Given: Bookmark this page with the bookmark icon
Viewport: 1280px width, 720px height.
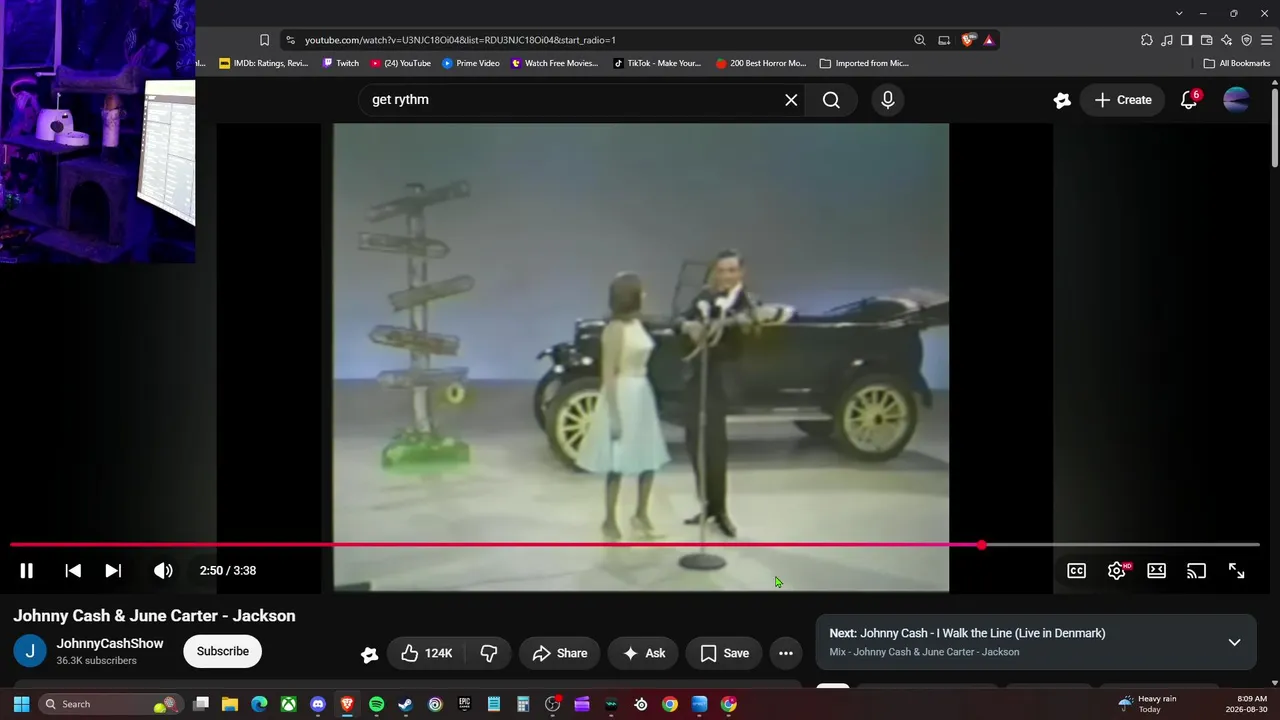Looking at the screenshot, I should click(264, 40).
